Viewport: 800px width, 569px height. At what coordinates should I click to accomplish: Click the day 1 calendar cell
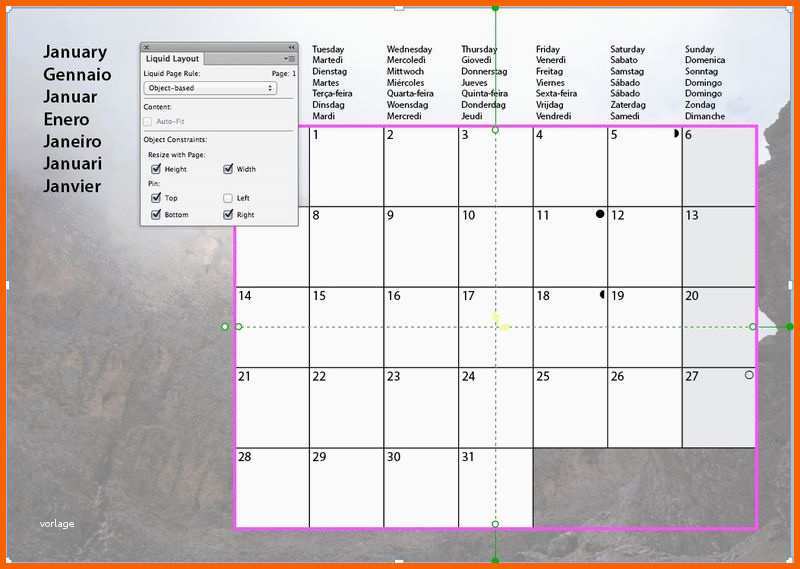[x=346, y=166]
